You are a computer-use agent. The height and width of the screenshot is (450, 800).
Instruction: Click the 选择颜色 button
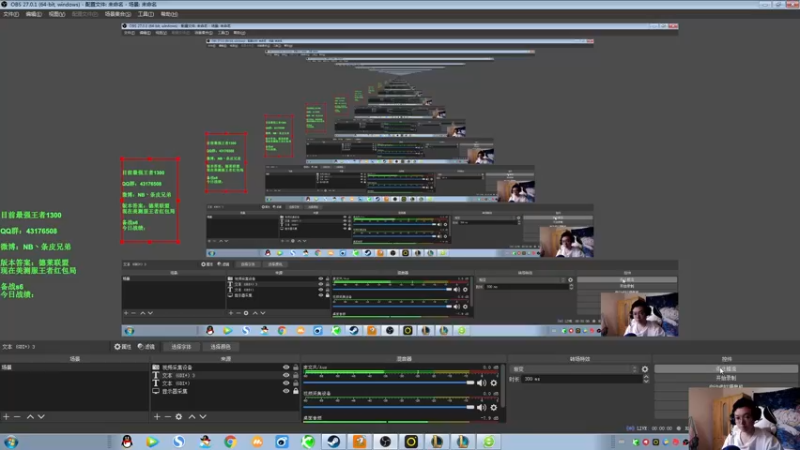click(220, 346)
